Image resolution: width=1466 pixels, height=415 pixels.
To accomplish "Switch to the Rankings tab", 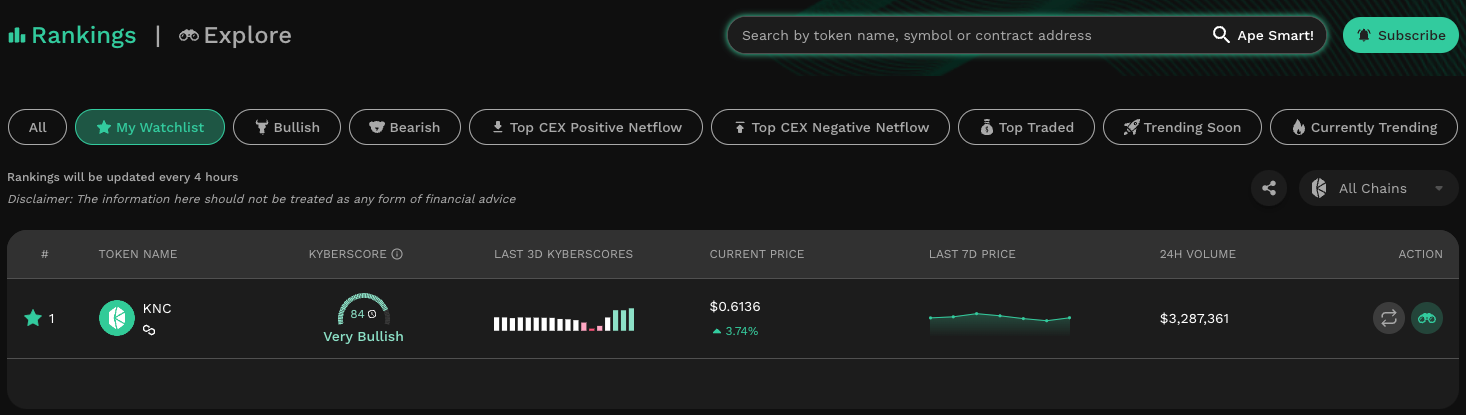I will [x=72, y=36].
